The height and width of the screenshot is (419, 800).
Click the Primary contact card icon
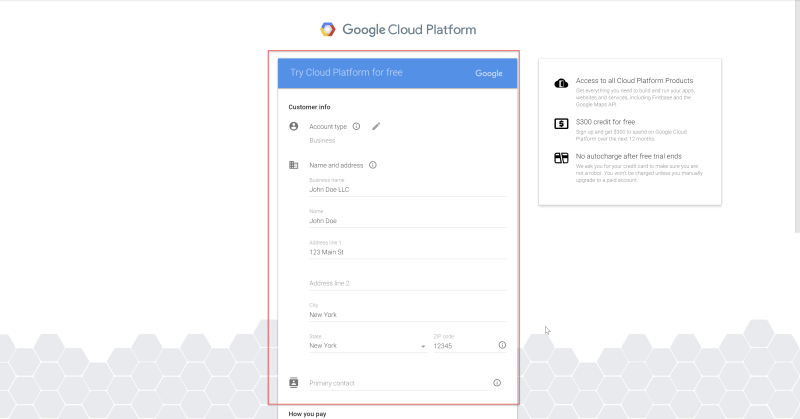pyautogui.click(x=293, y=382)
